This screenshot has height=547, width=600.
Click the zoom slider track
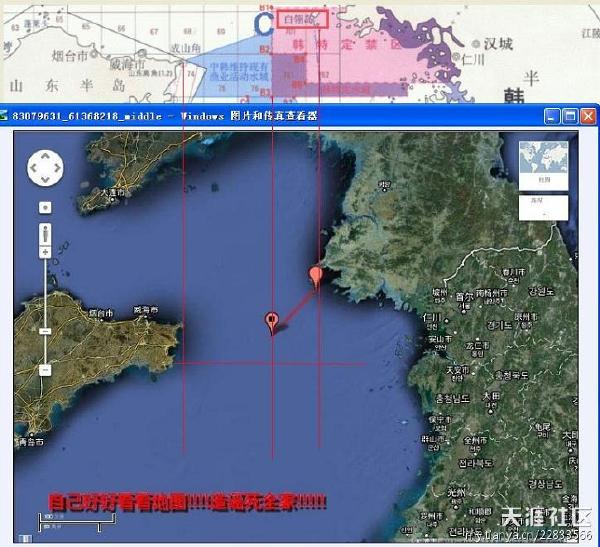[x=45, y=300]
